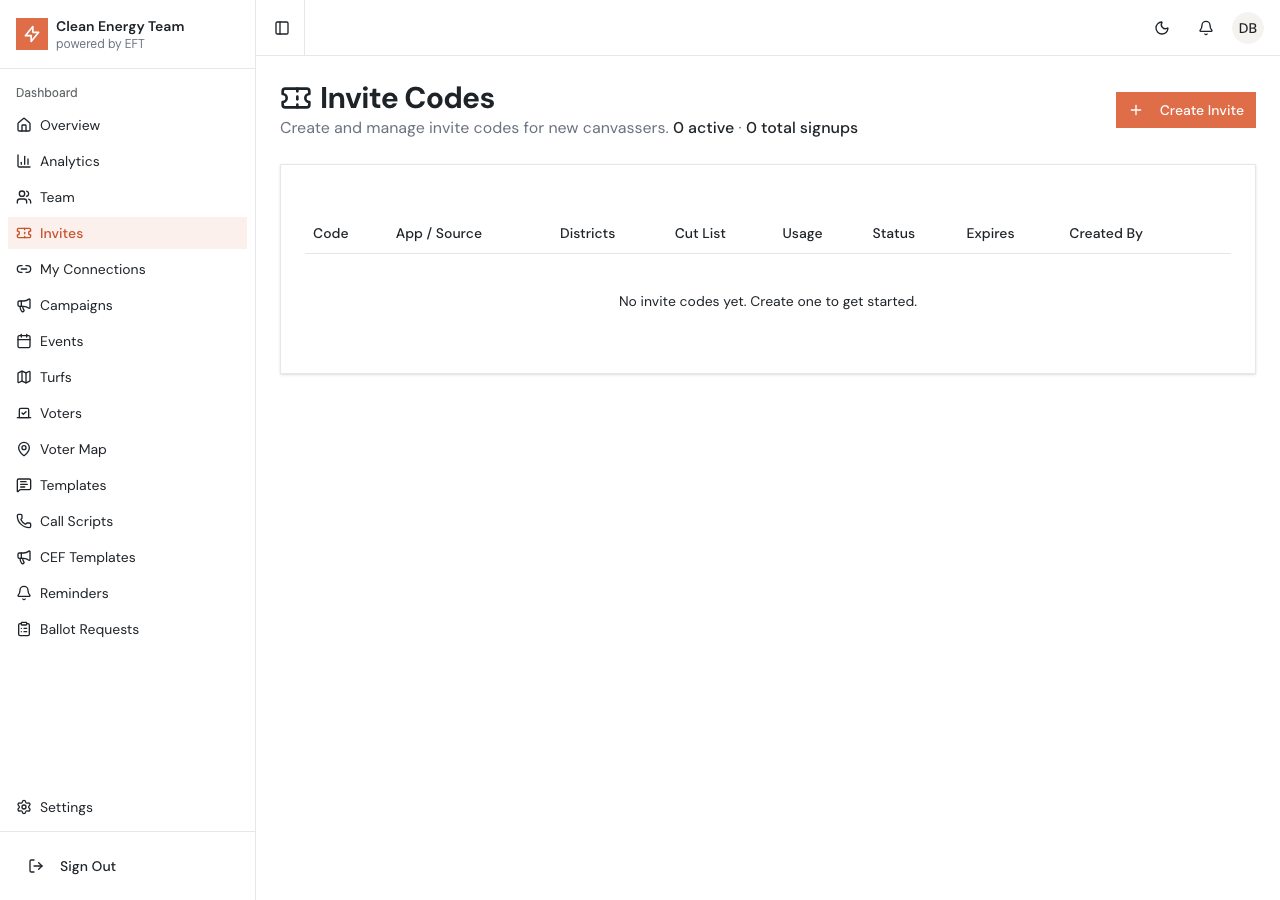Click the Clean Energy Team logo
The height and width of the screenshot is (900, 1280).
click(x=31, y=34)
